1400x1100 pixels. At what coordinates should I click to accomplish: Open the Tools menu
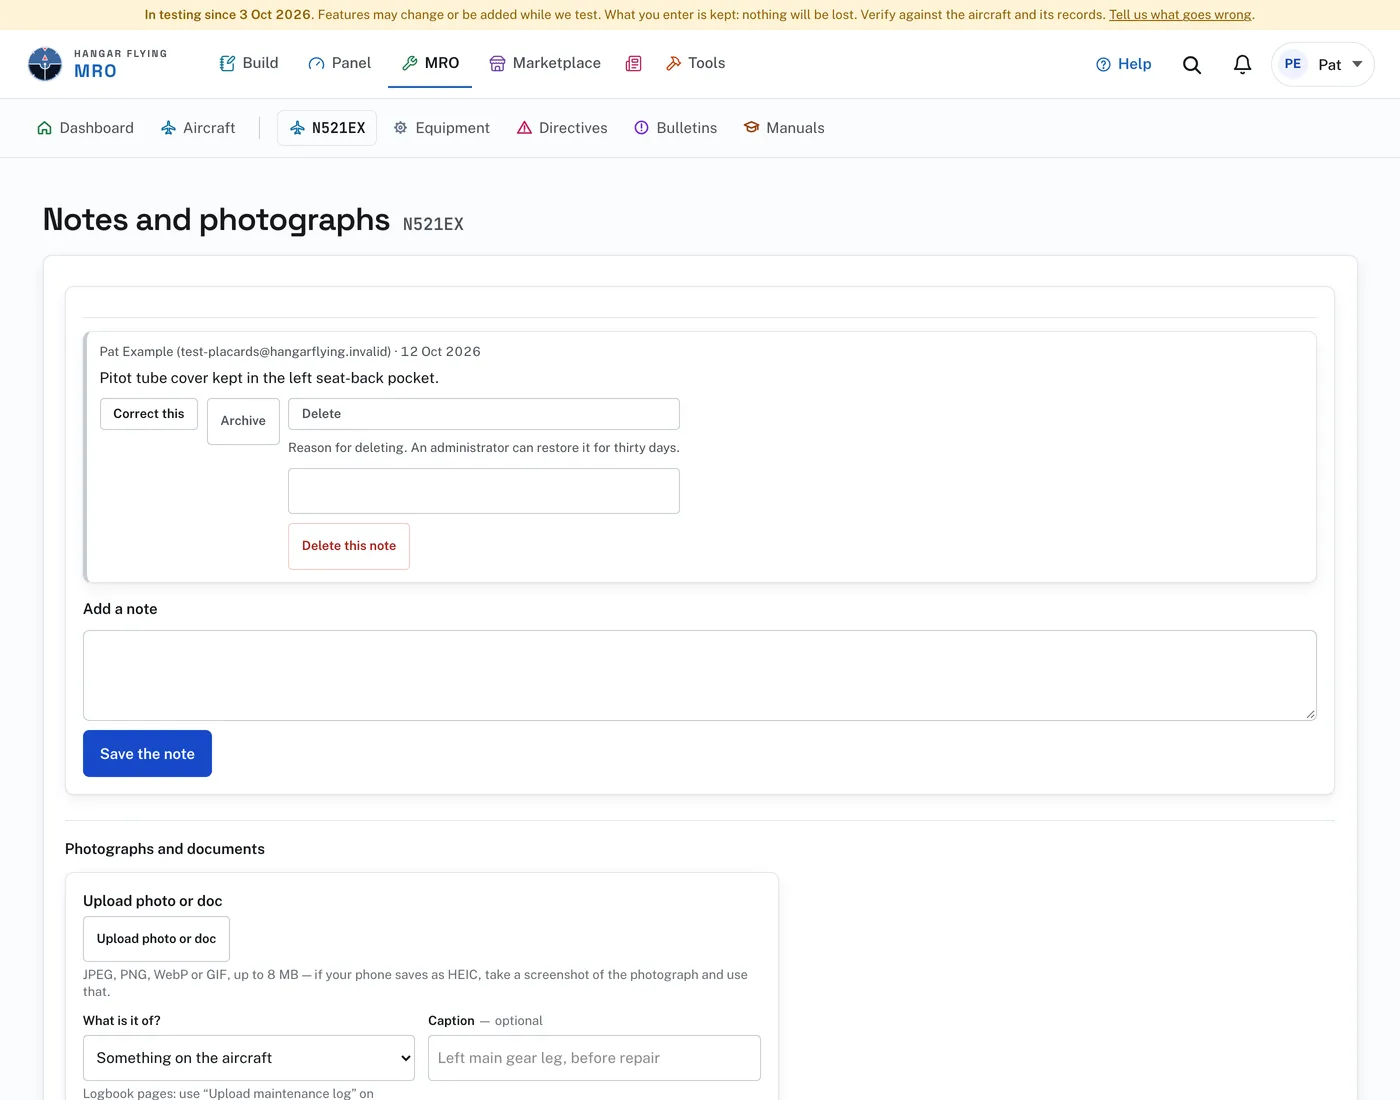coord(695,63)
